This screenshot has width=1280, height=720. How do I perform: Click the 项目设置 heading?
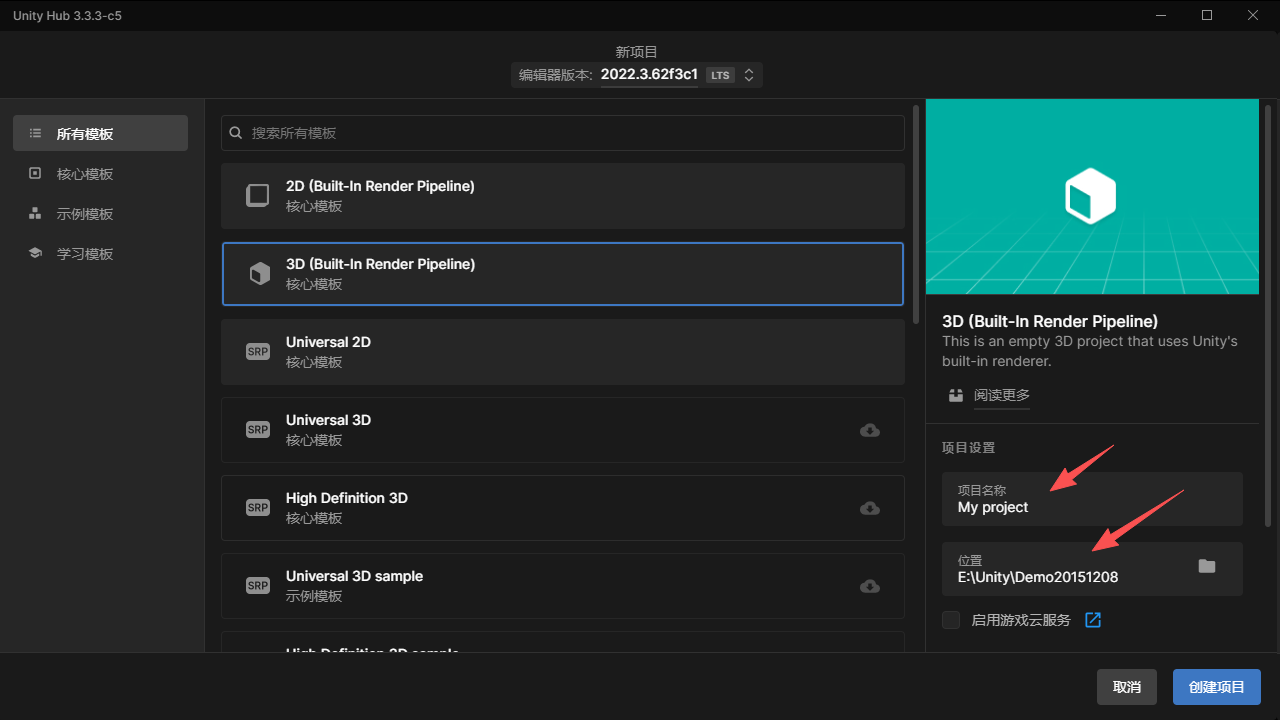[969, 448]
